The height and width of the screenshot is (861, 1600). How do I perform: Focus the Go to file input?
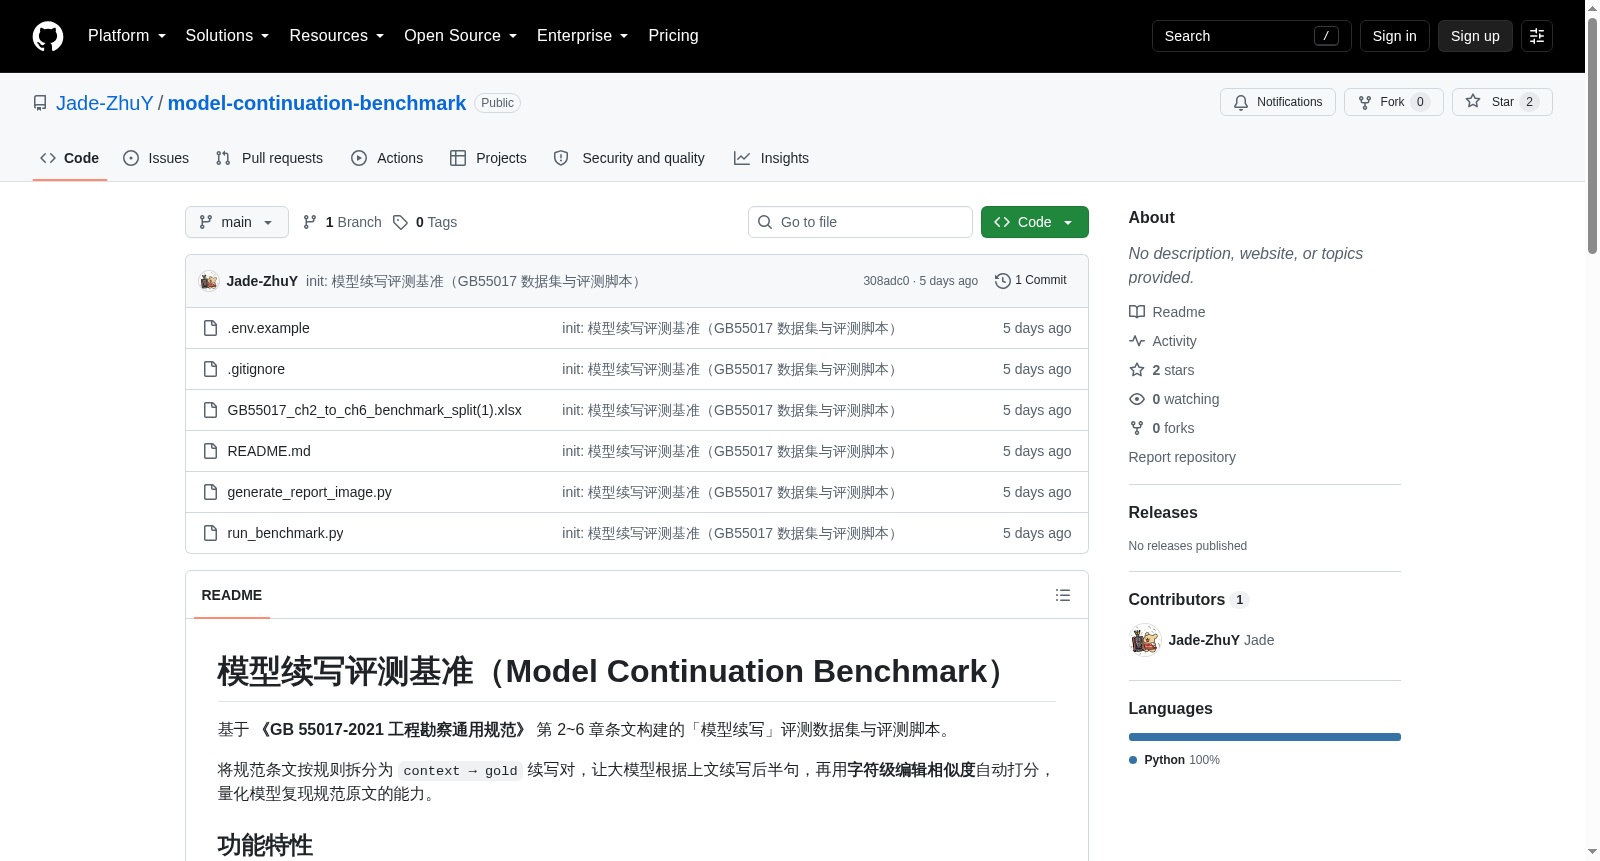860,222
